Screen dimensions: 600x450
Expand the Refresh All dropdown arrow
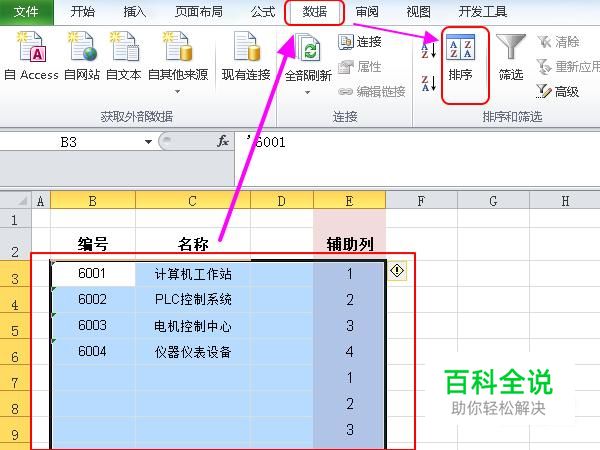[x=307, y=92]
